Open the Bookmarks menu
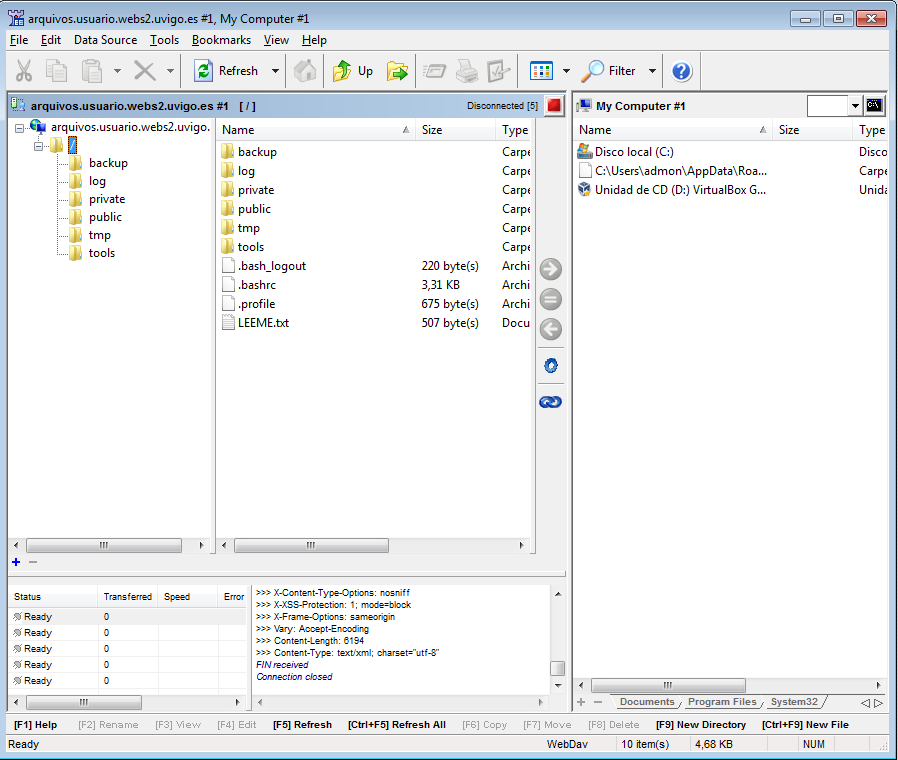The width and height of the screenshot is (898, 760). tap(221, 40)
